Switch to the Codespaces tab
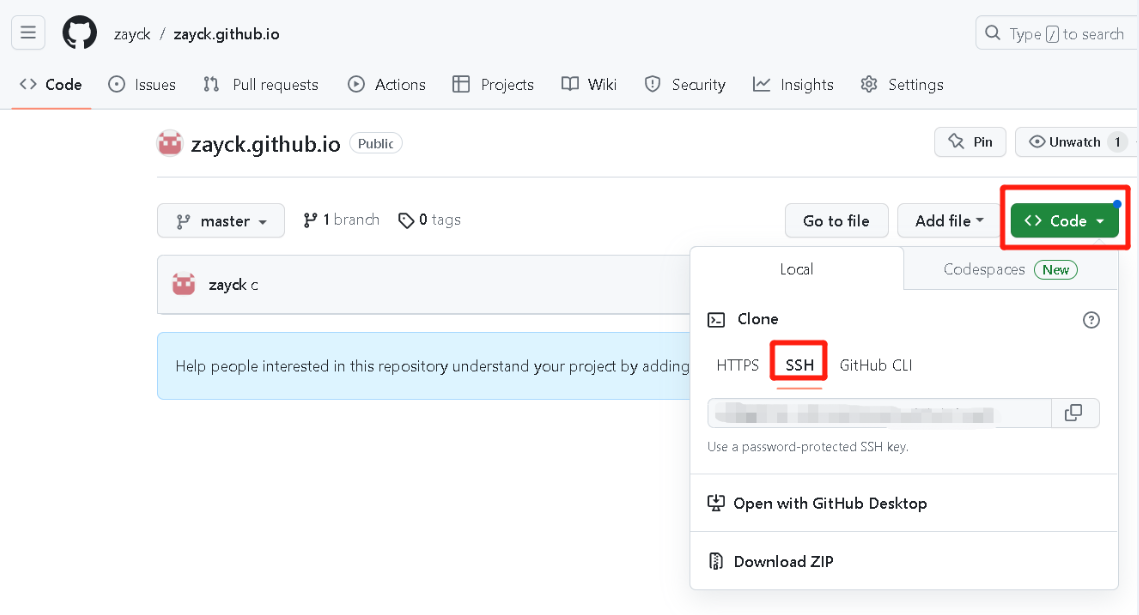This screenshot has height=615, width=1139. 1010,269
